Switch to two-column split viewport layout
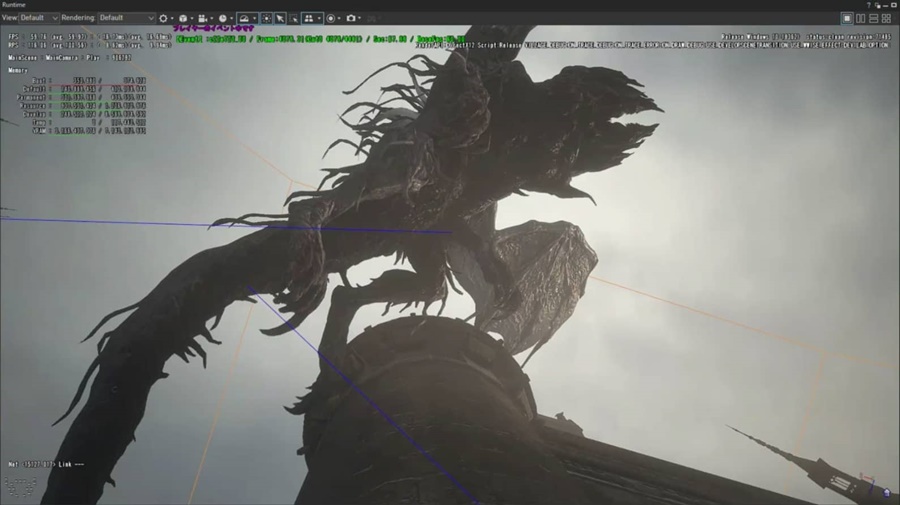 click(x=860, y=18)
